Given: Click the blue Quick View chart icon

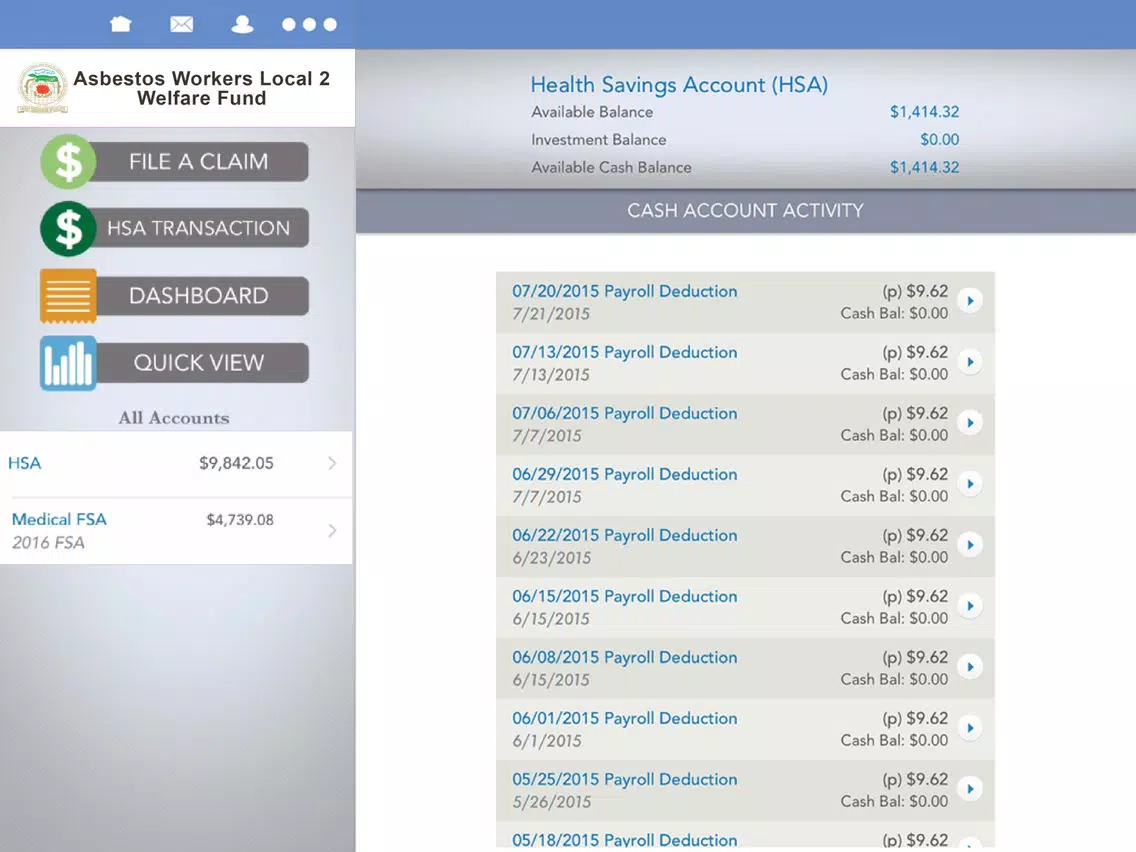Looking at the screenshot, I should coord(68,363).
